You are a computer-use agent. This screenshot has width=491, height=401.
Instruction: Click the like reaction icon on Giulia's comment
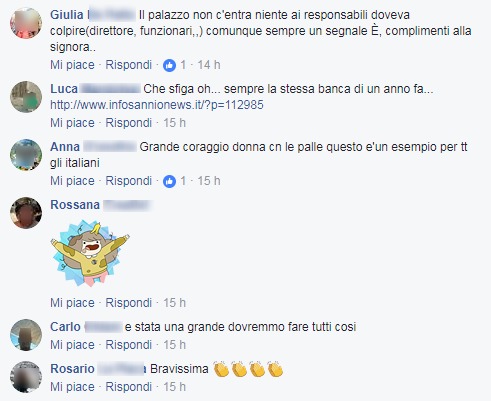(x=169, y=65)
